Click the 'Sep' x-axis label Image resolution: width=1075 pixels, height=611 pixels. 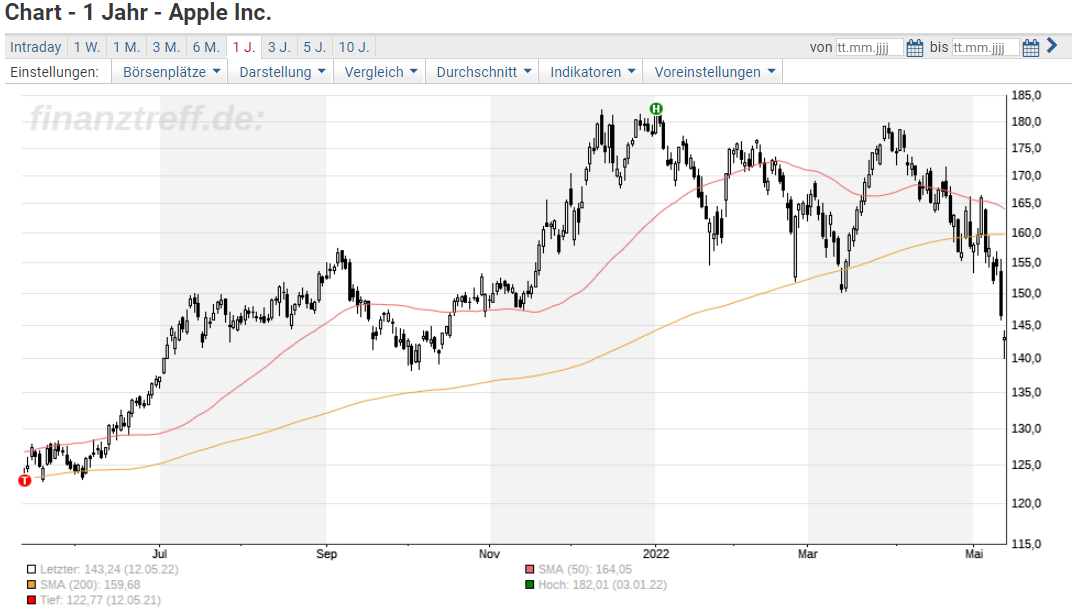point(326,553)
